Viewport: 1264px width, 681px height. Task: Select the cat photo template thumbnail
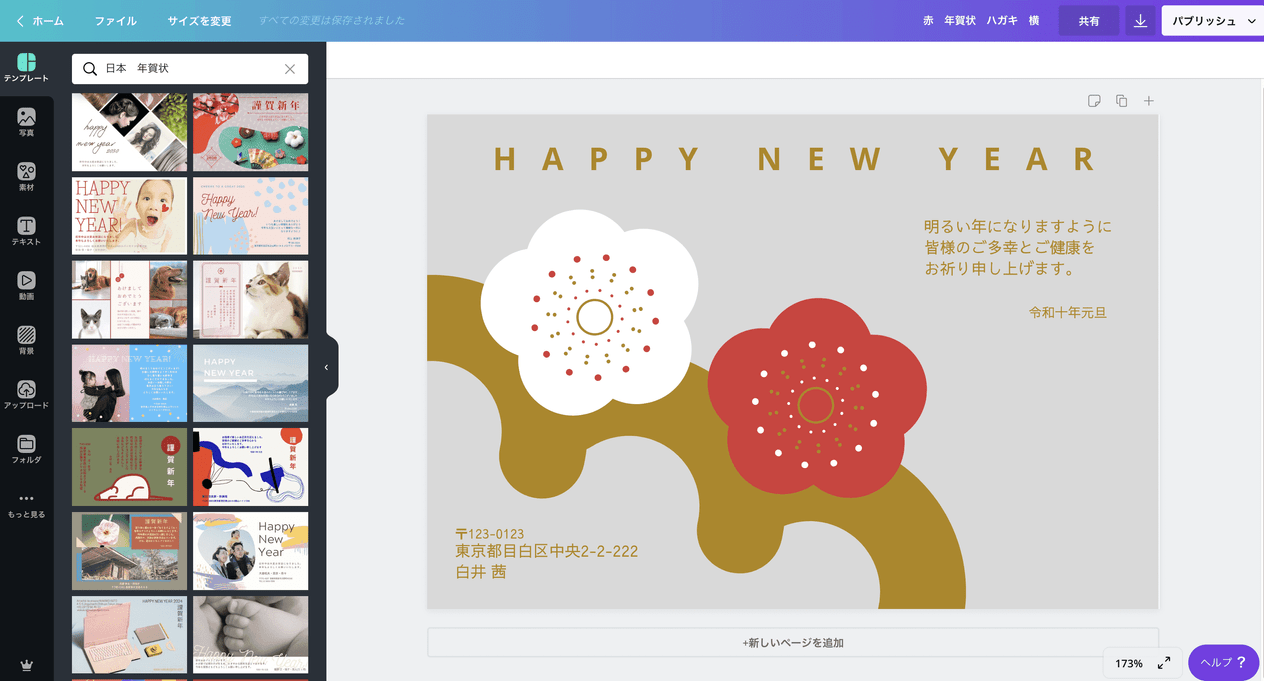point(250,300)
